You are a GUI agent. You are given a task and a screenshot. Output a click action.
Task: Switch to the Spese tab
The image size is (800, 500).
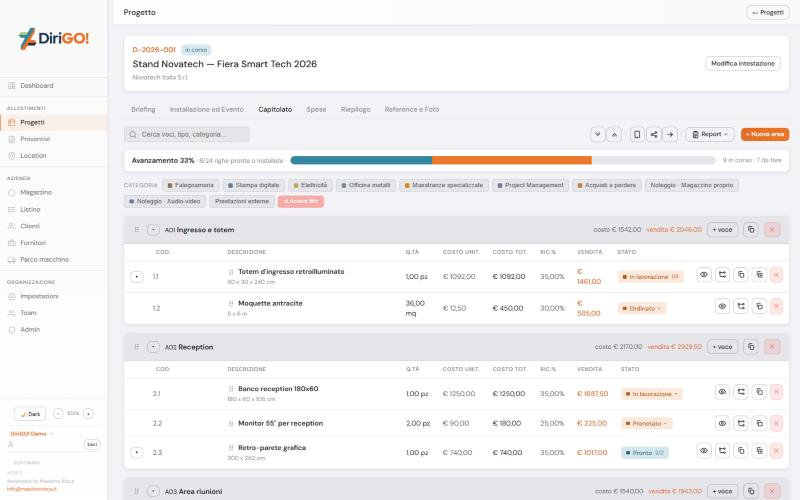pos(316,109)
